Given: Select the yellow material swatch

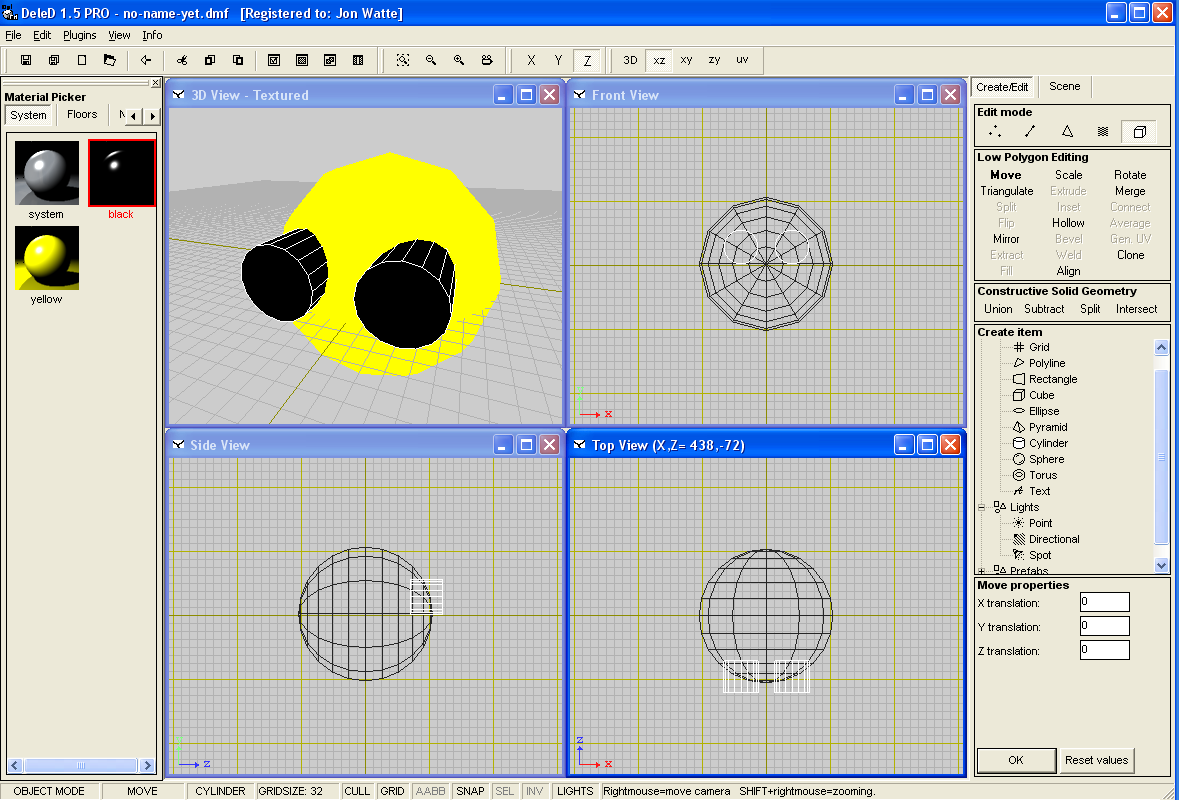Looking at the screenshot, I should point(46,257).
